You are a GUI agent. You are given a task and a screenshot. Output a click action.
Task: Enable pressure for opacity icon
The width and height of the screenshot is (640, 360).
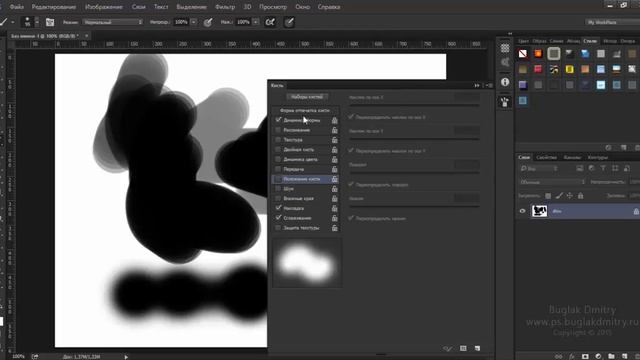pos(208,22)
